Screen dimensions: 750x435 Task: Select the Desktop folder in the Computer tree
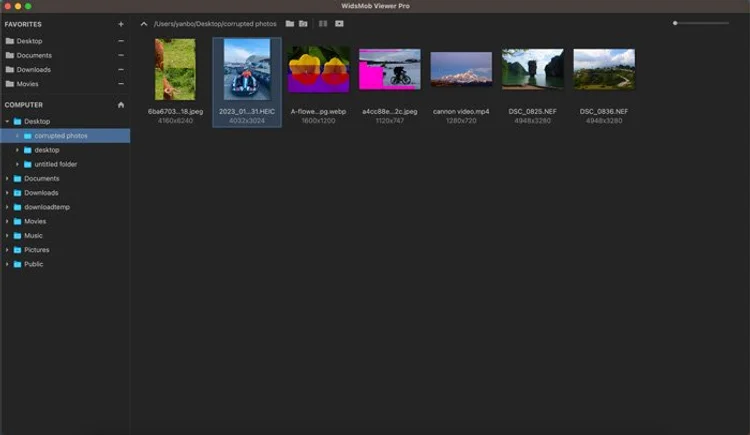[37, 122]
